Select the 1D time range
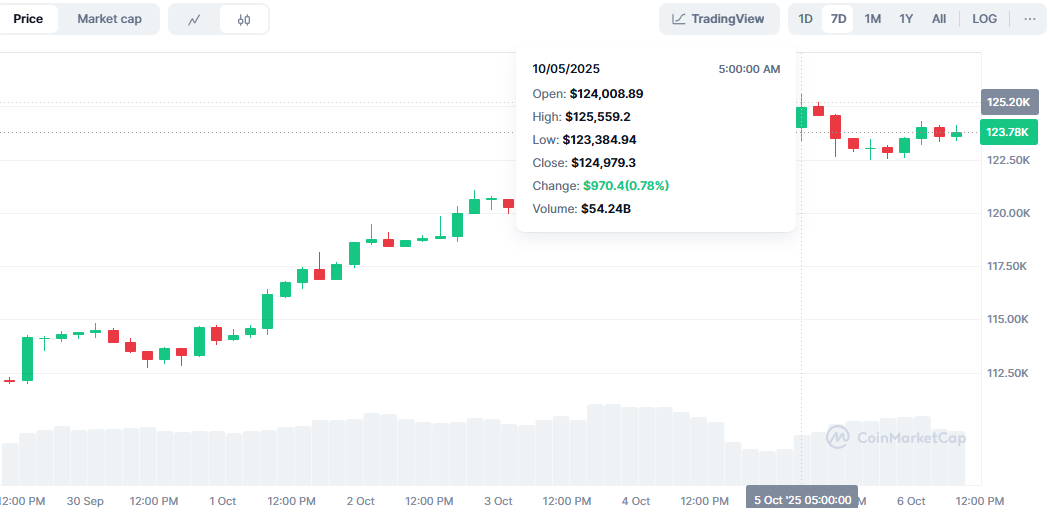The width and height of the screenshot is (1053, 526). pos(805,19)
